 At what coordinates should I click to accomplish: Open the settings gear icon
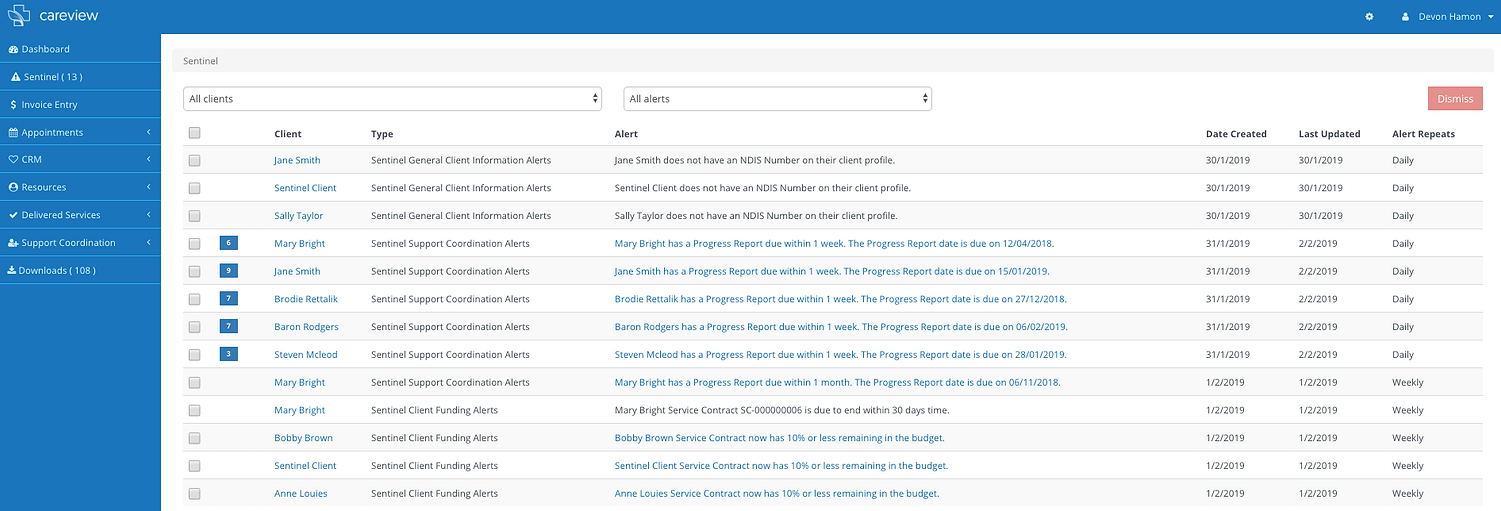pyautogui.click(x=1370, y=17)
